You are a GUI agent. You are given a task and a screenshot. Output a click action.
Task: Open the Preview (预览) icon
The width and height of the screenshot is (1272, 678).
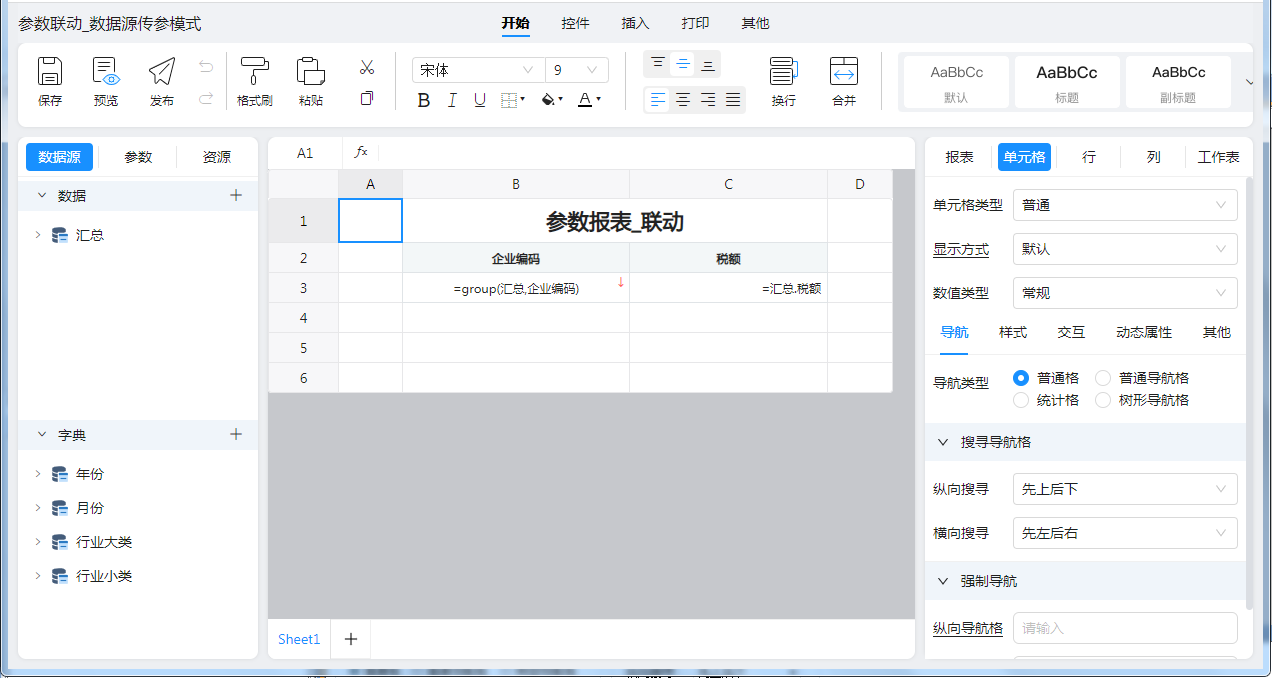[x=106, y=73]
